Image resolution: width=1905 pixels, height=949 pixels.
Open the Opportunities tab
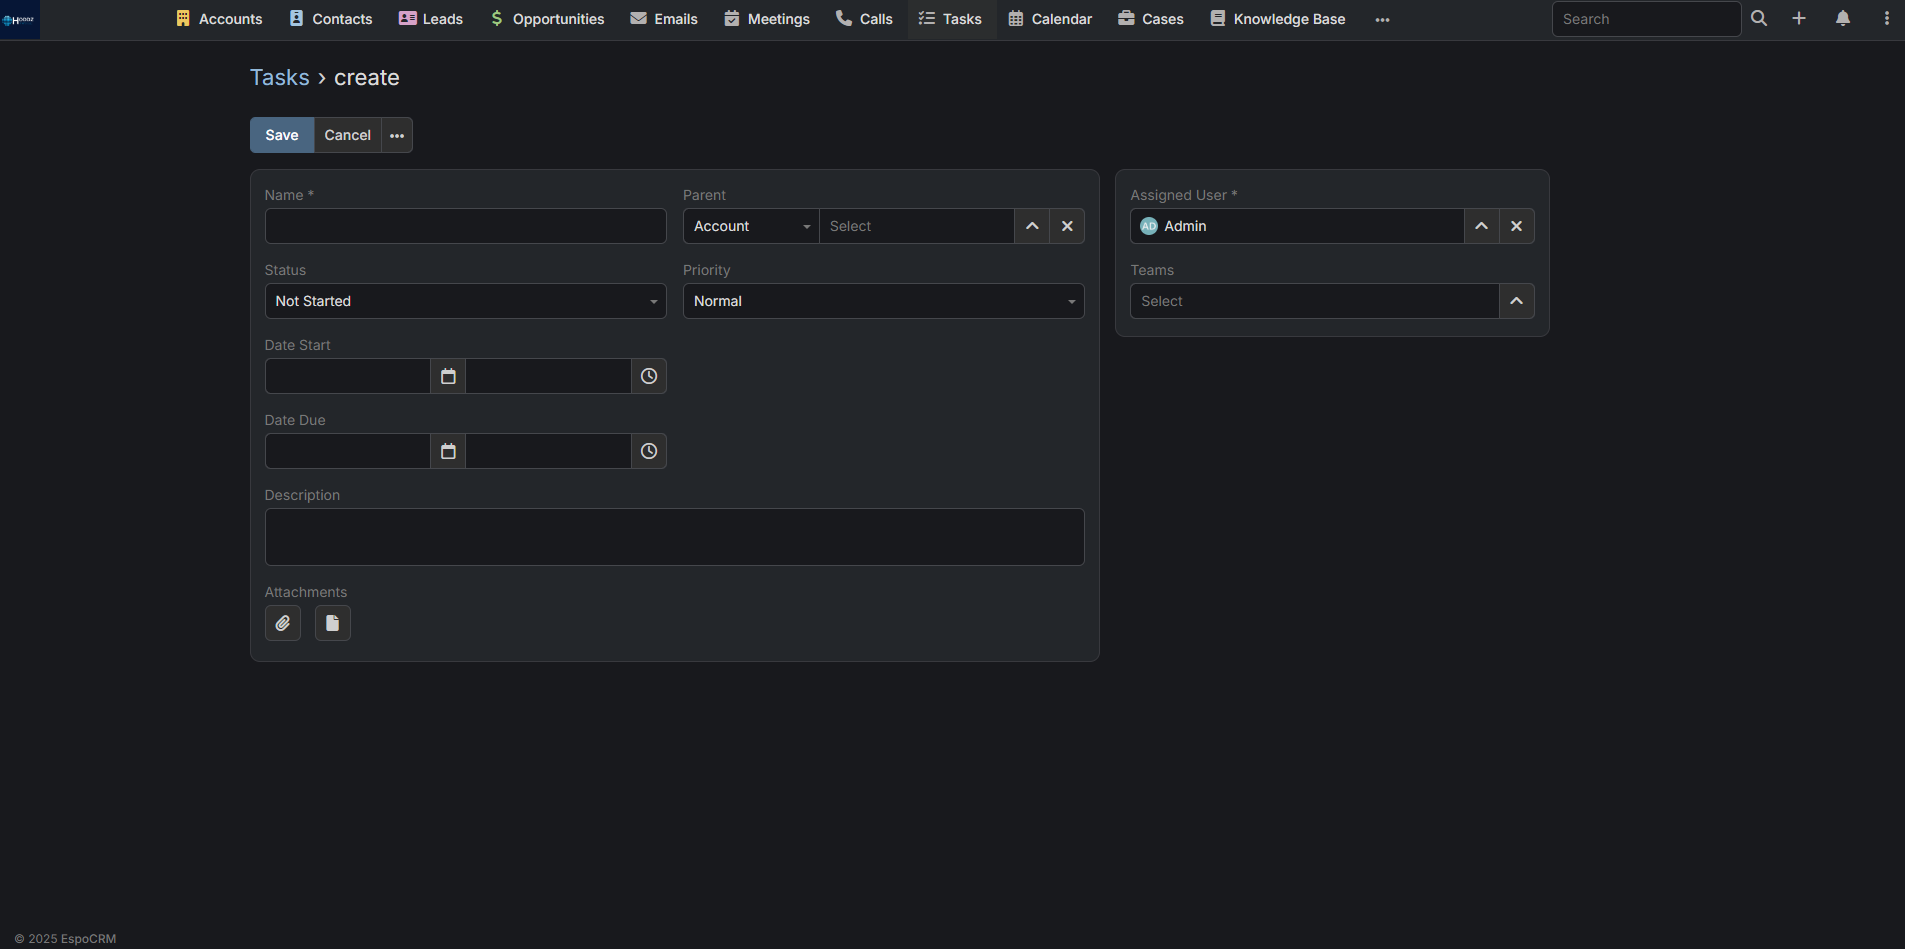point(547,19)
